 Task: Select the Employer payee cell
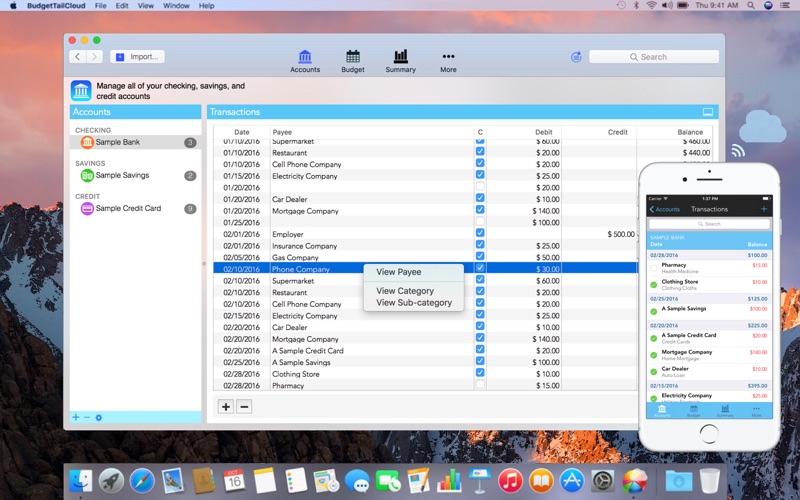click(288, 234)
